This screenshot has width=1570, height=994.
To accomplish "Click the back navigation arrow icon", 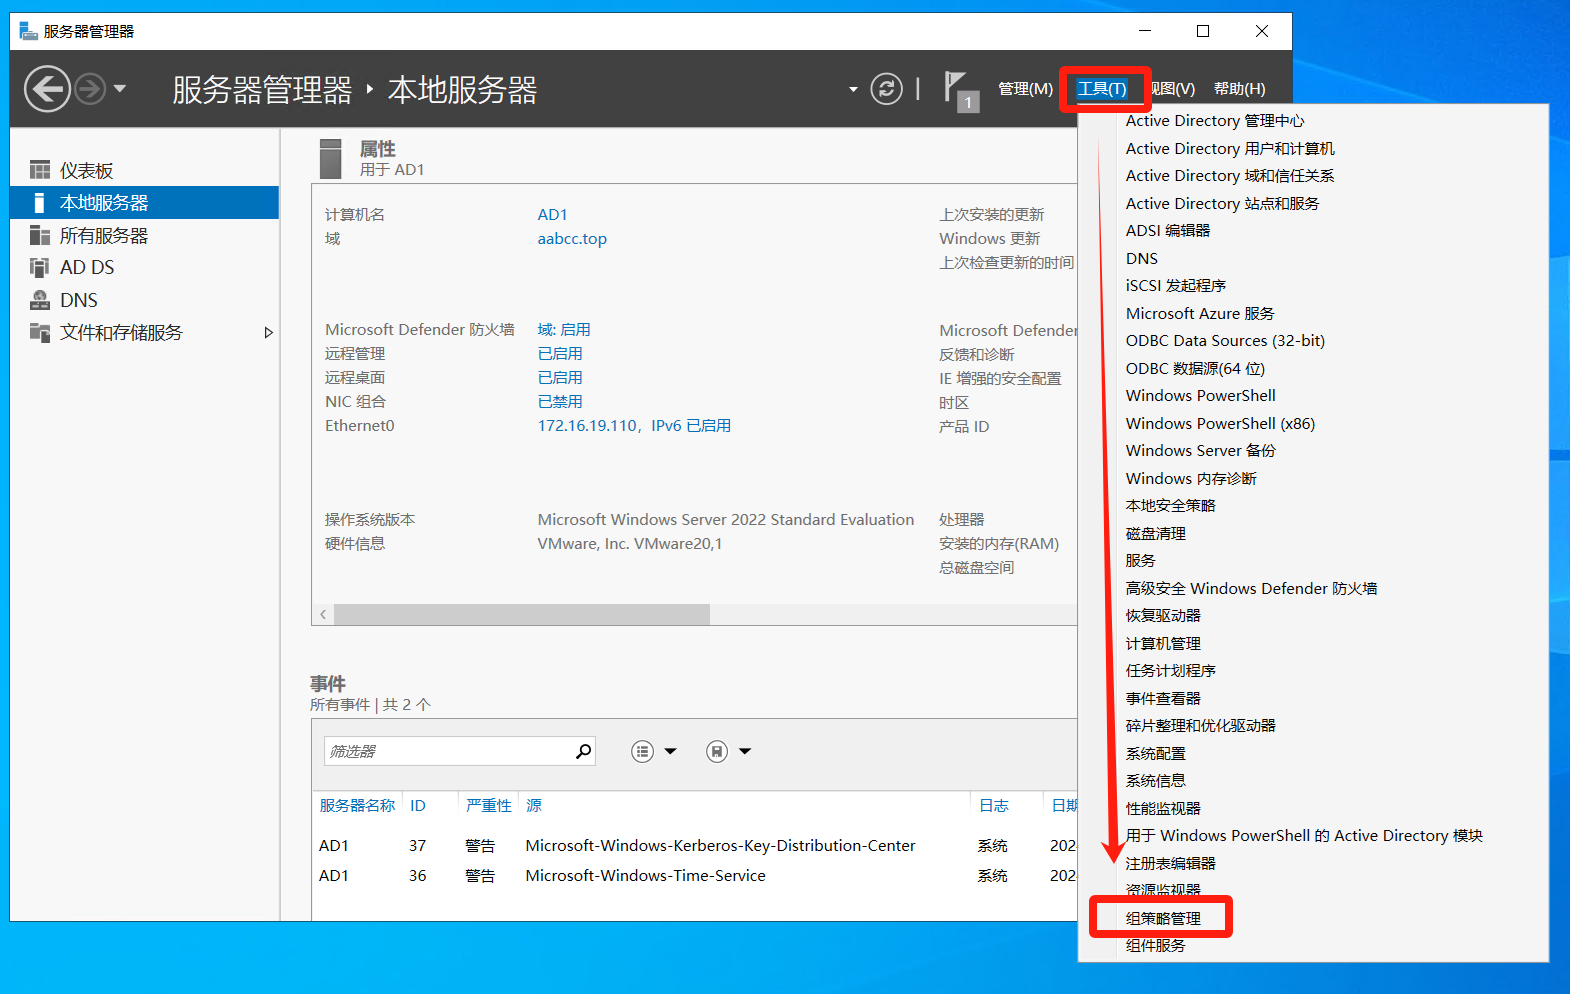I will 47,89.
